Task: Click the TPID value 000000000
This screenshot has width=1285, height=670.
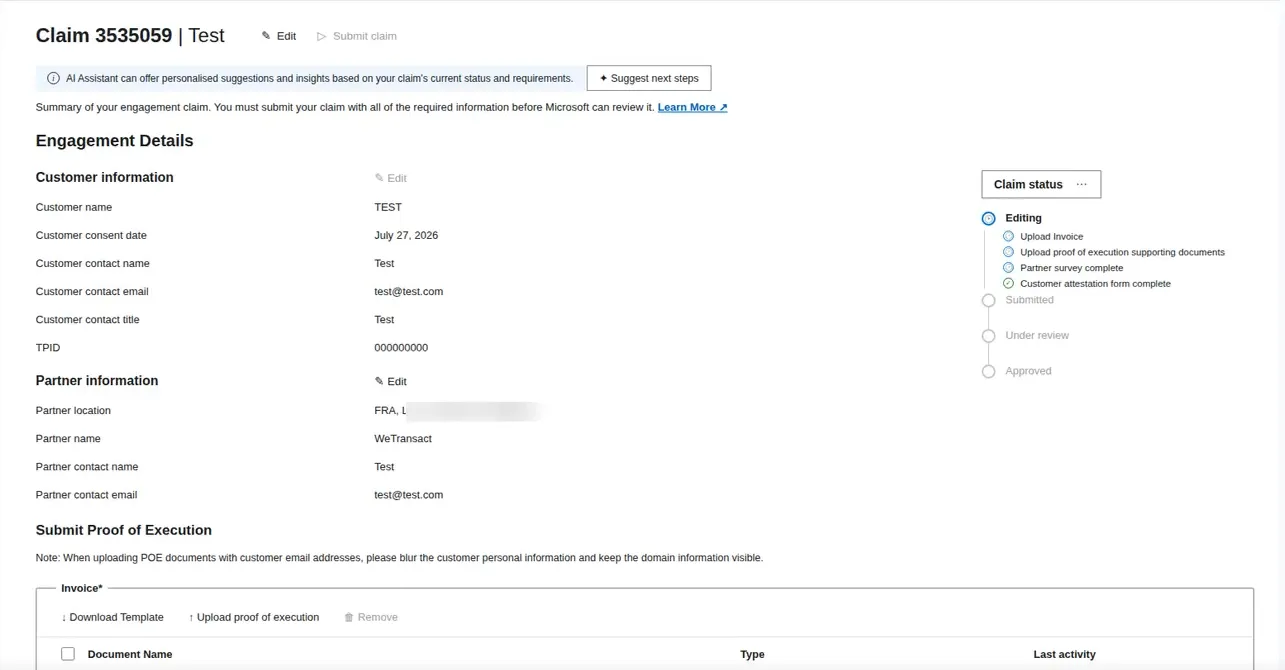Action: pyautogui.click(x=401, y=348)
